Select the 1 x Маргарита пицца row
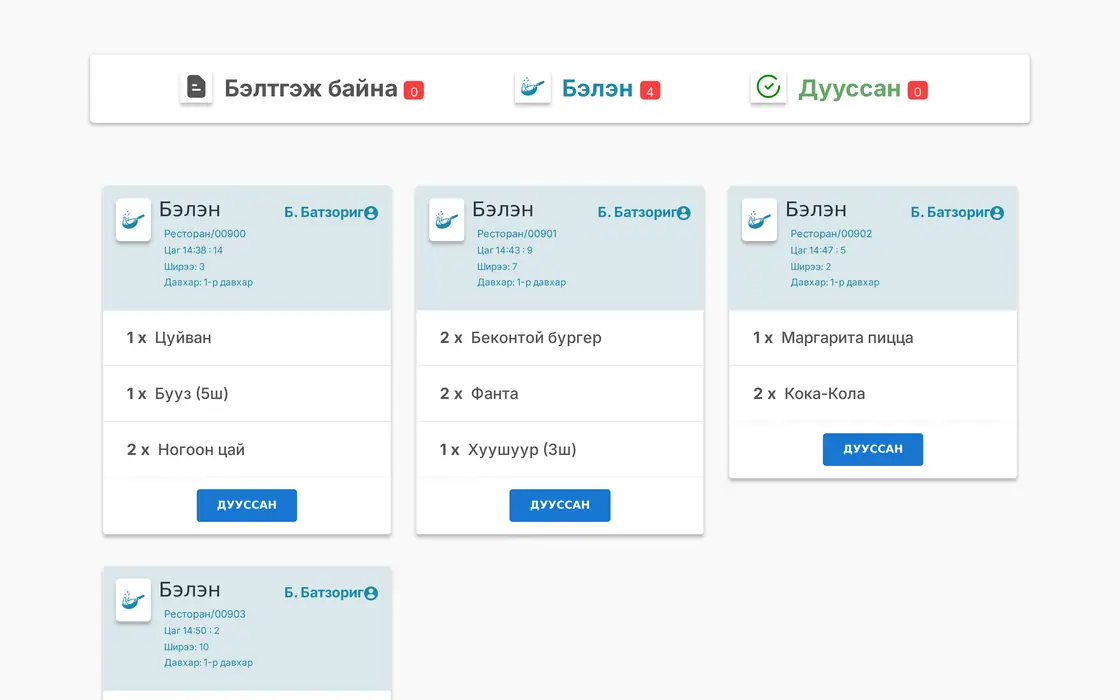1120x700 pixels. [873, 338]
